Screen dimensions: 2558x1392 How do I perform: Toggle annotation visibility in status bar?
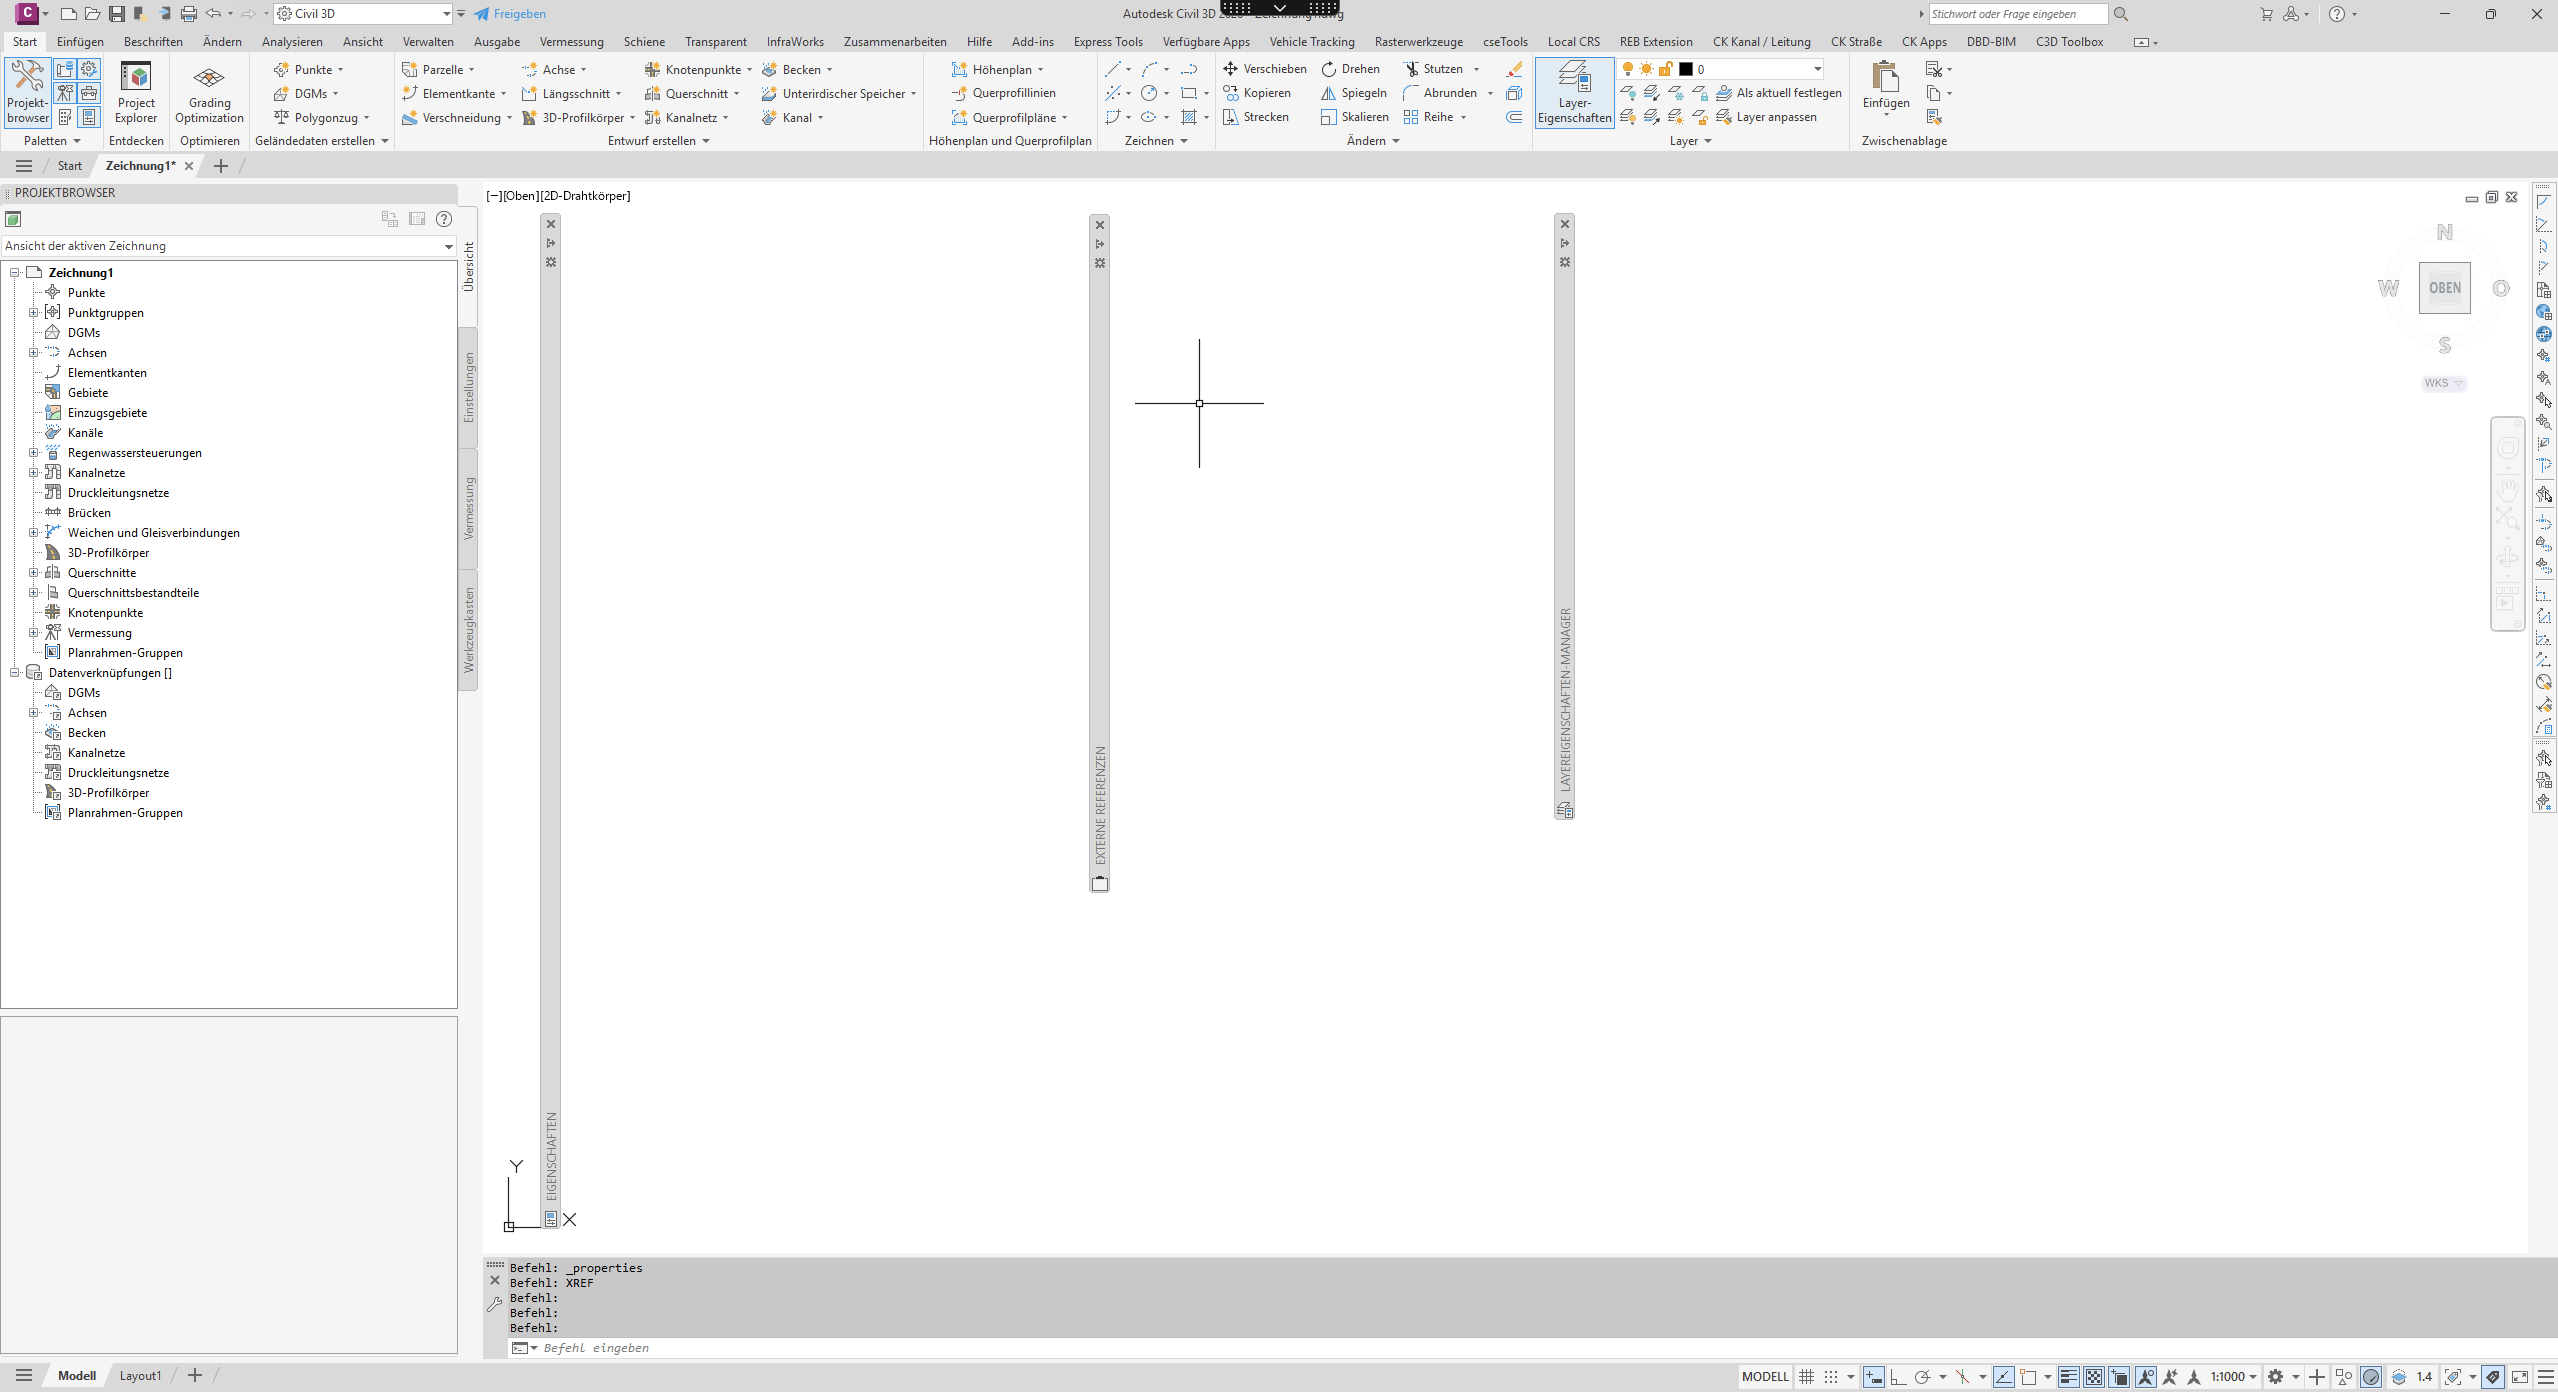pyautogui.click(x=2145, y=1377)
